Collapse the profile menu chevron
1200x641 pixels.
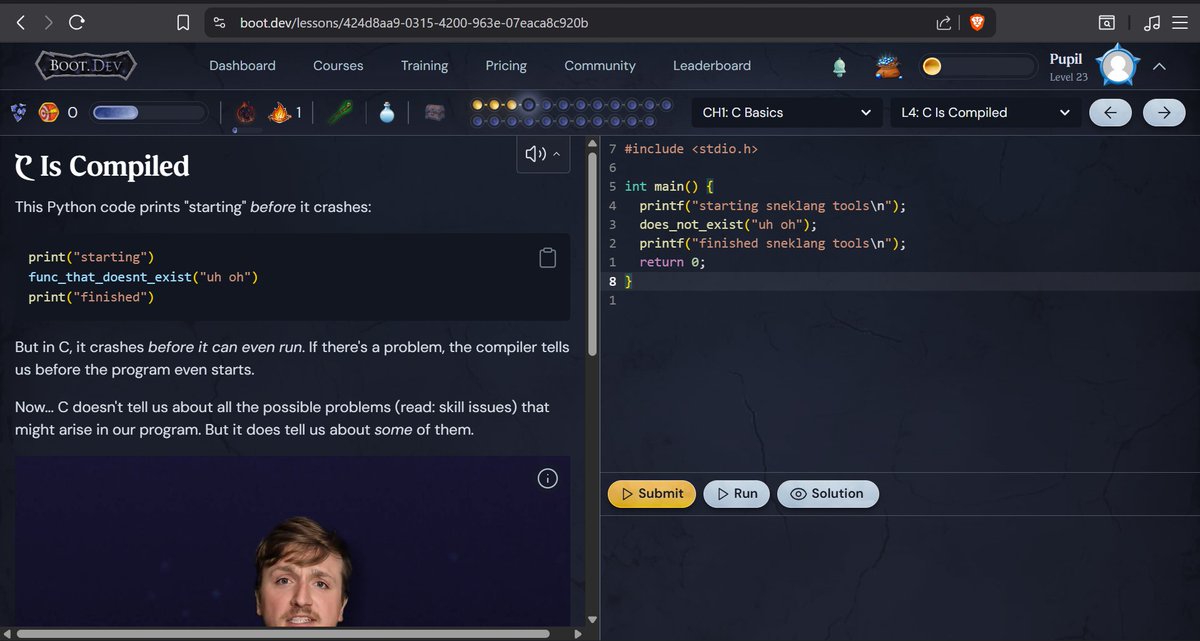[x=1159, y=66]
